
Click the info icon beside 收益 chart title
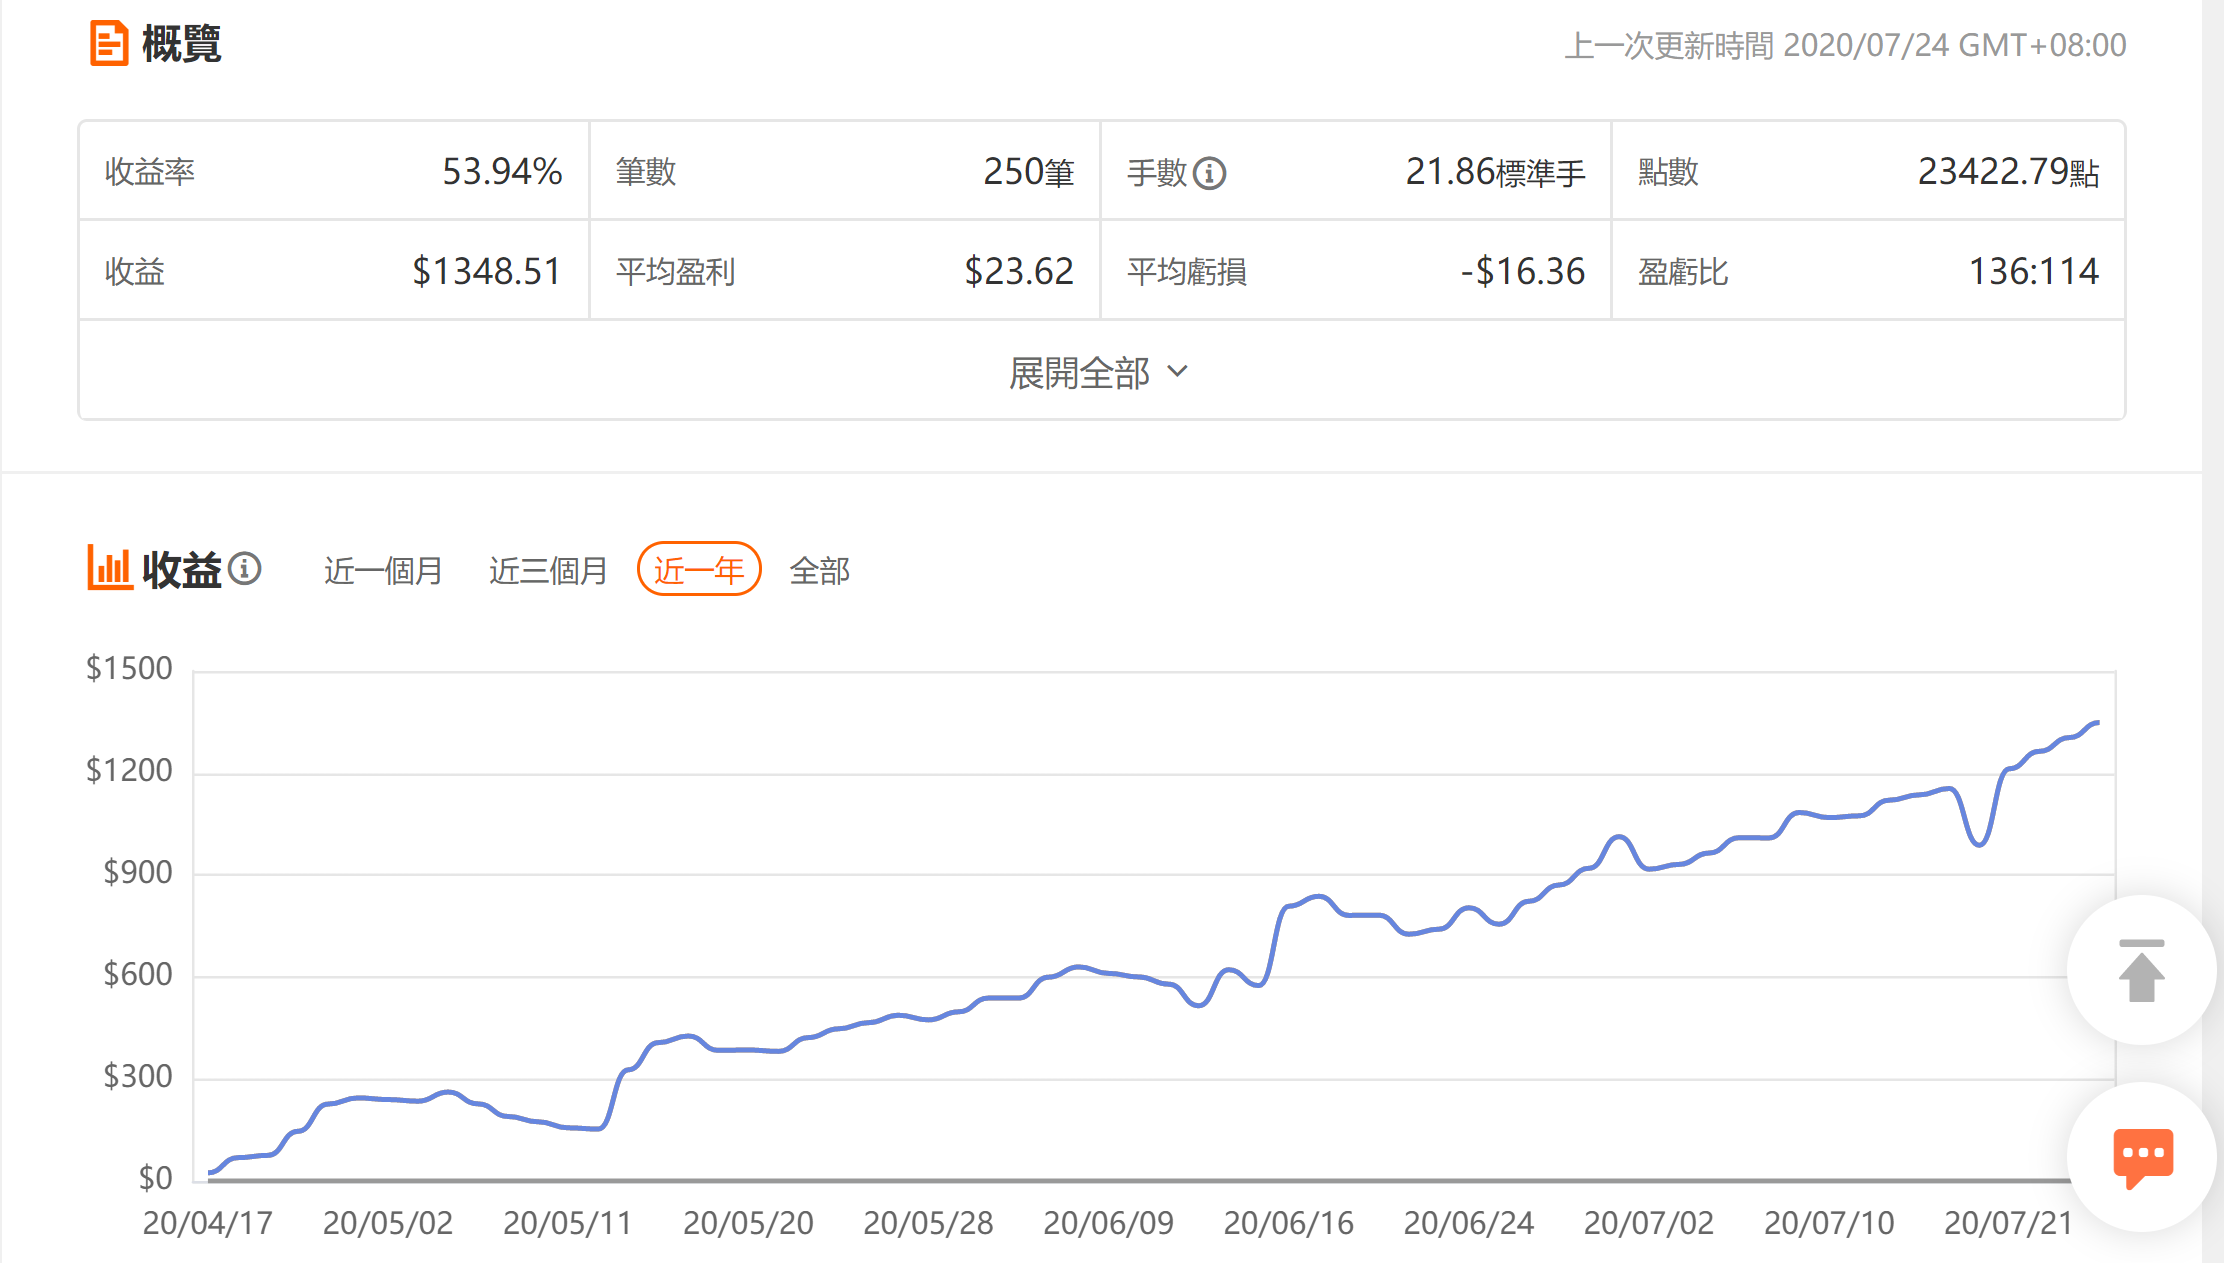(244, 569)
